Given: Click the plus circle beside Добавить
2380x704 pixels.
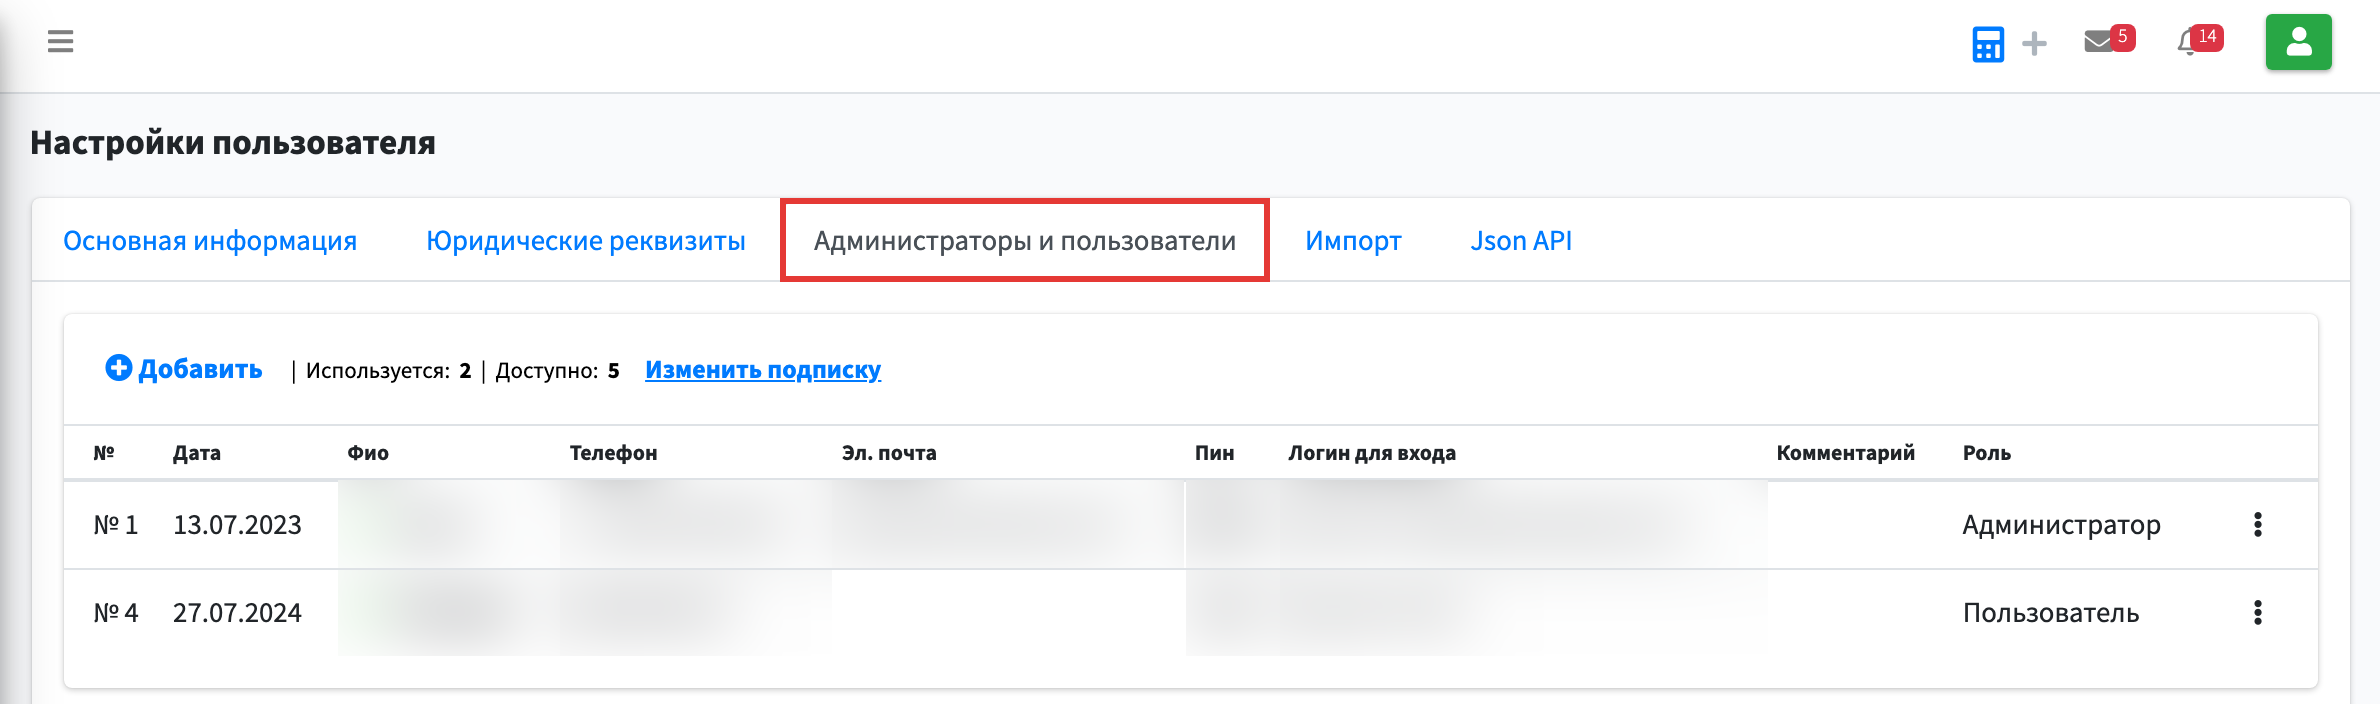Looking at the screenshot, I should point(118,368).
